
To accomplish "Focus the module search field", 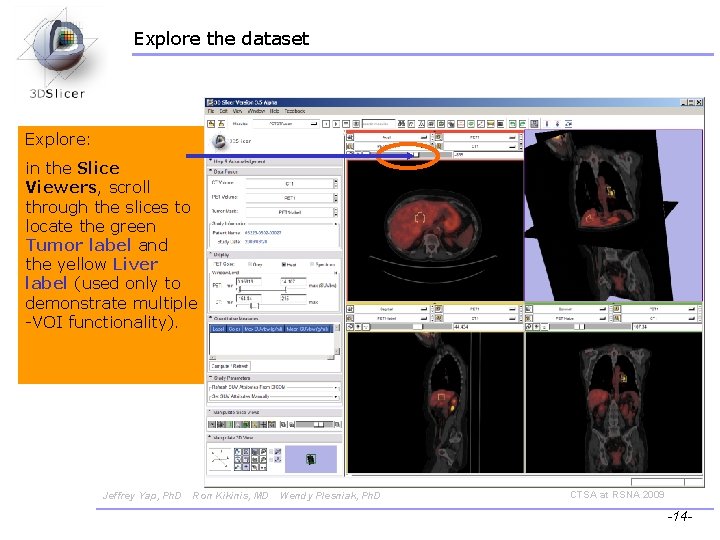I will [378, 124].
